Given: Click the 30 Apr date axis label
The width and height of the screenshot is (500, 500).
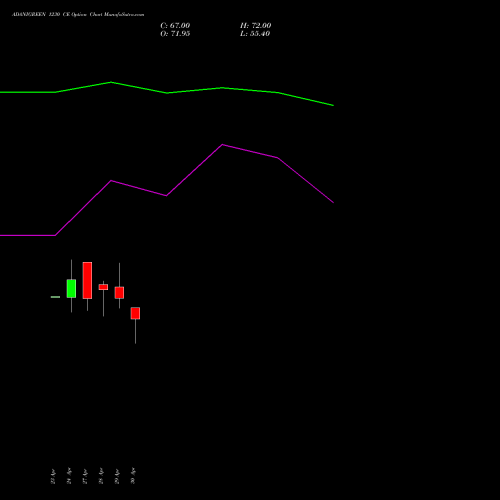Looking at the screenshot, I should tap(133, 476).
